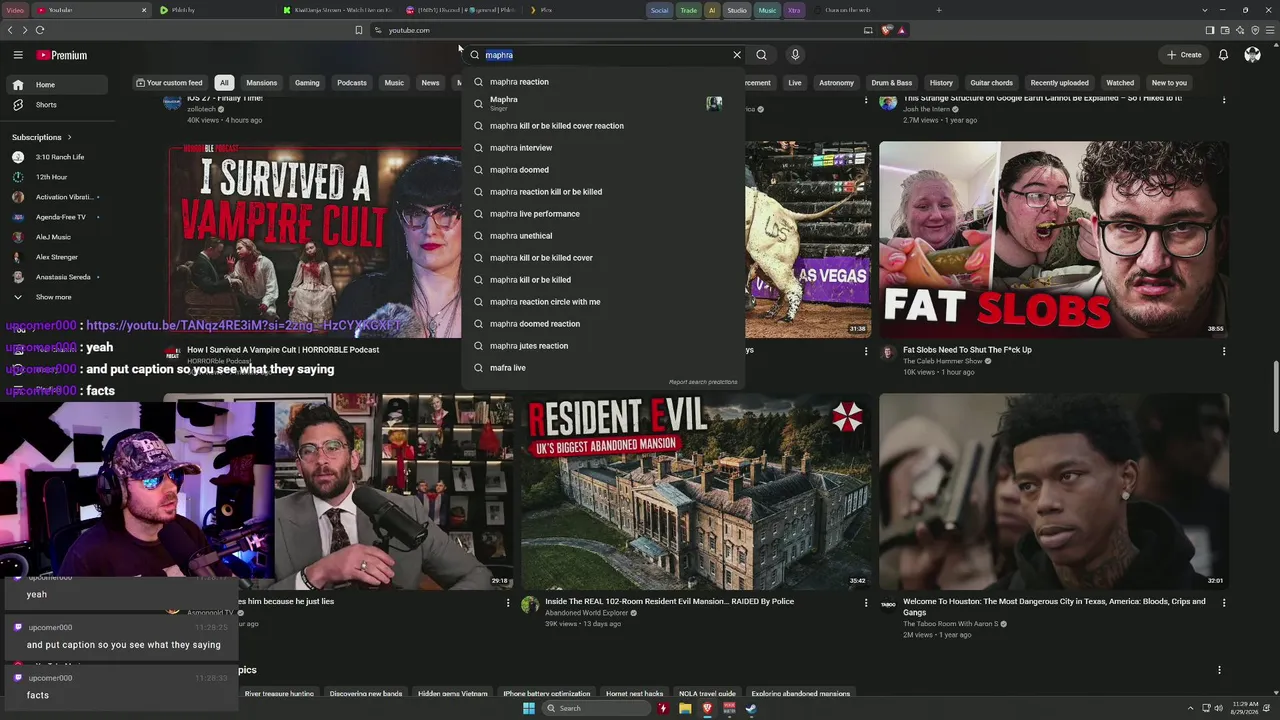Choose the suggestion maphra jutes reaction
Screen dimensions: 1280x720
(x=603, y=346)
